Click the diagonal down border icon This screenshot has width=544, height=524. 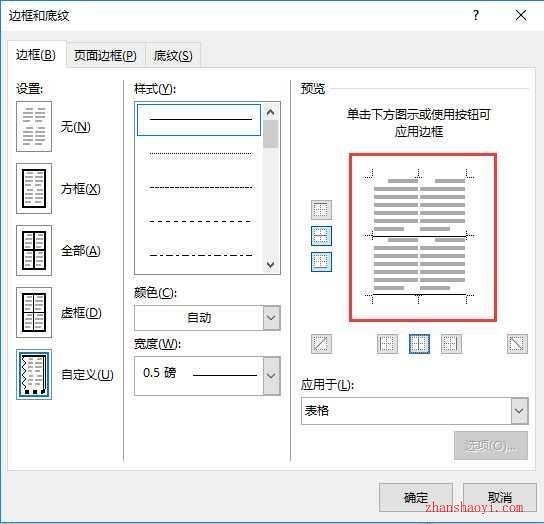517,344
